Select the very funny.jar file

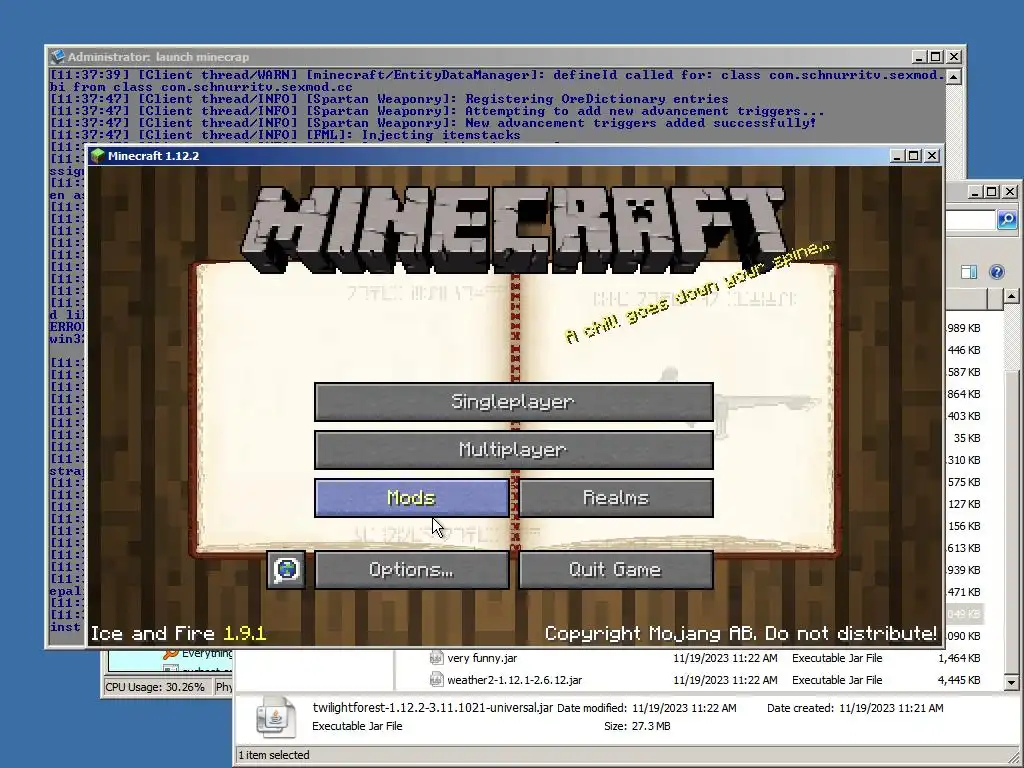click(x=482, y=658)
